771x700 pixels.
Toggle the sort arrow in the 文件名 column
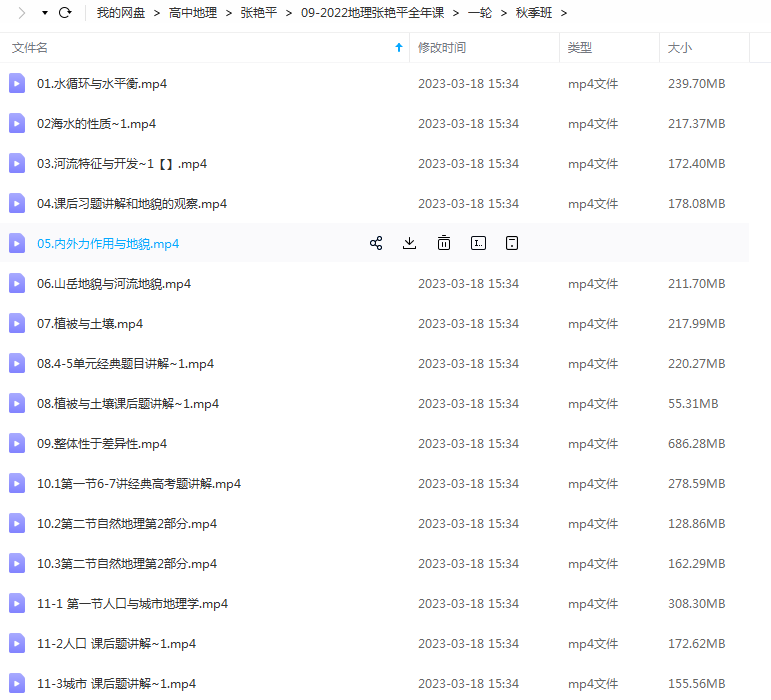[399, 48]
